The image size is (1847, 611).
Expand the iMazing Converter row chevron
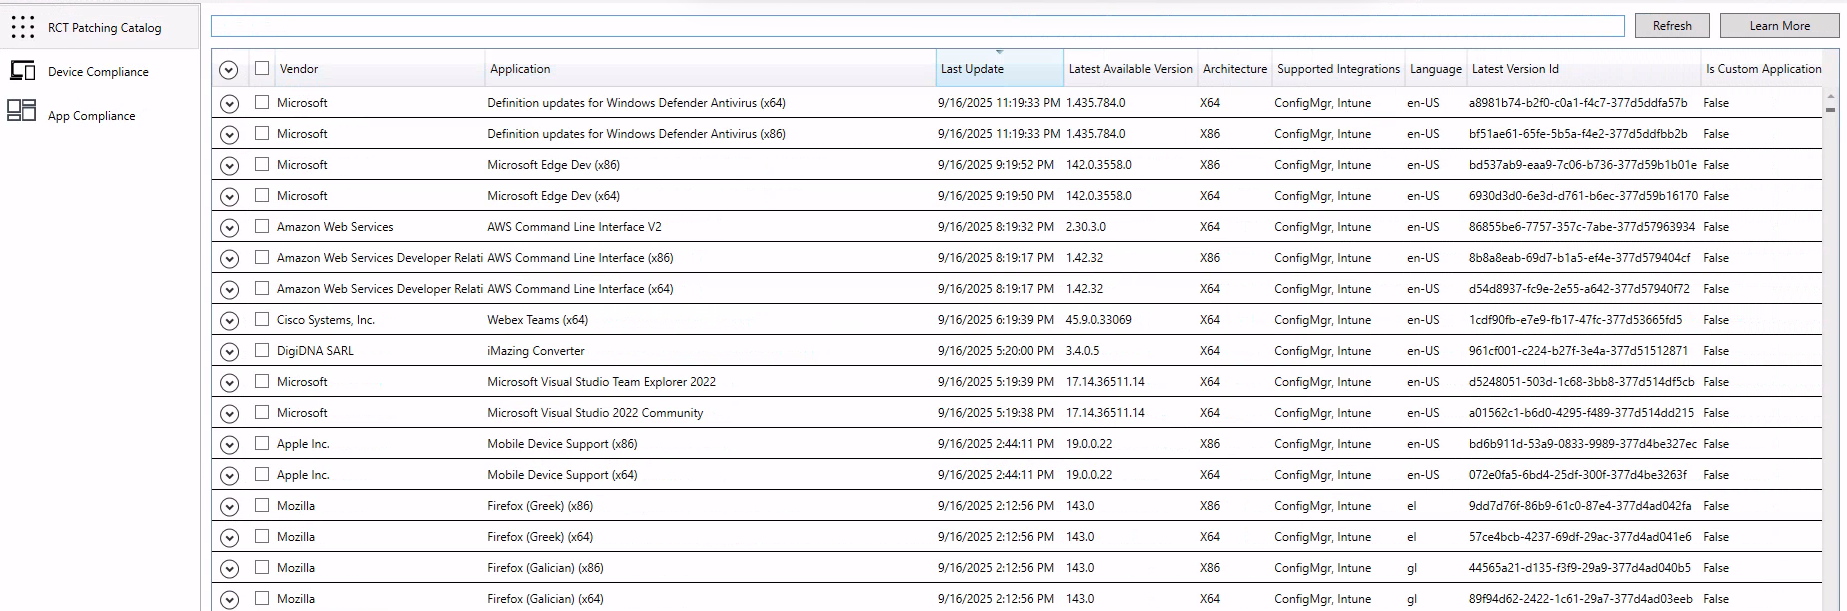(229, 352)
